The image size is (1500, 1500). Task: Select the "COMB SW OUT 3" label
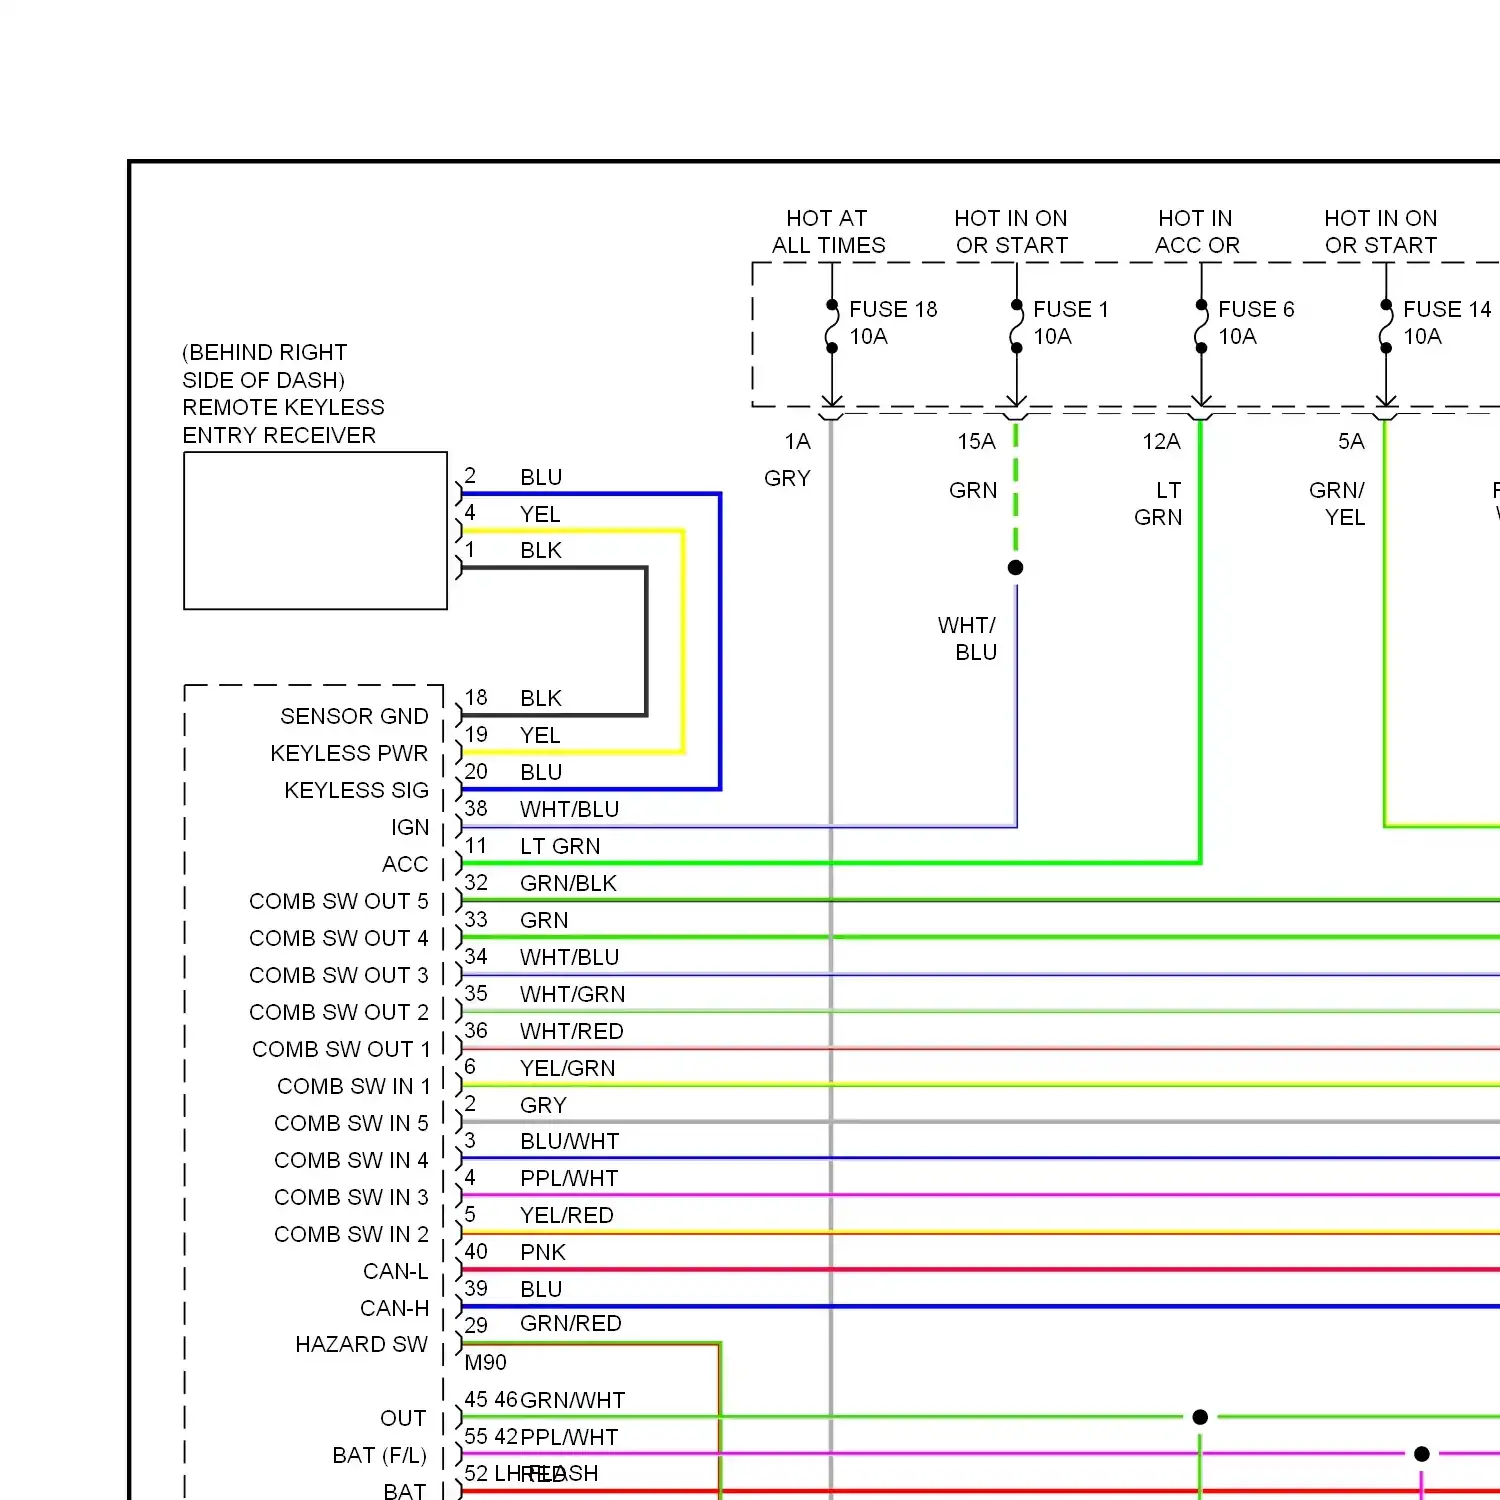coord(339,976)
